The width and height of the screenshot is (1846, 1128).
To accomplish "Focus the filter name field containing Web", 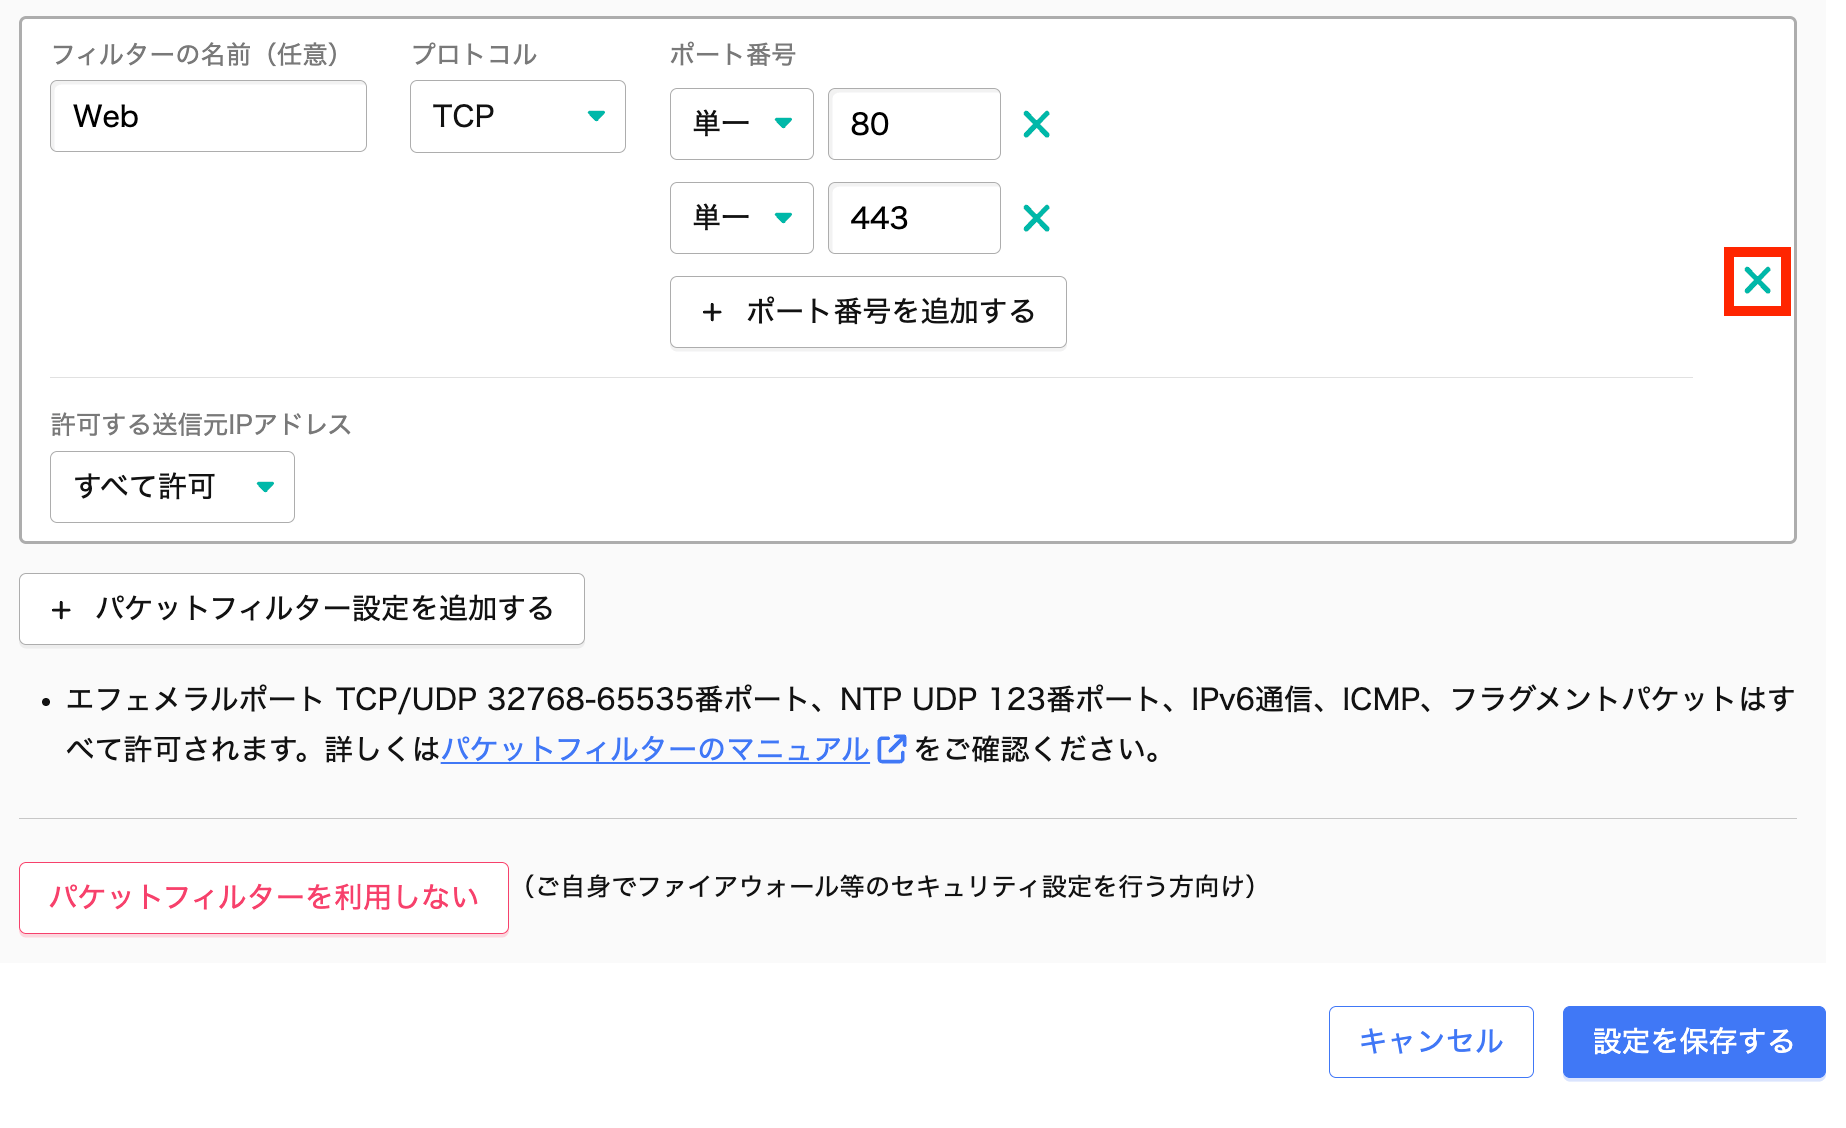I will 208,117.
